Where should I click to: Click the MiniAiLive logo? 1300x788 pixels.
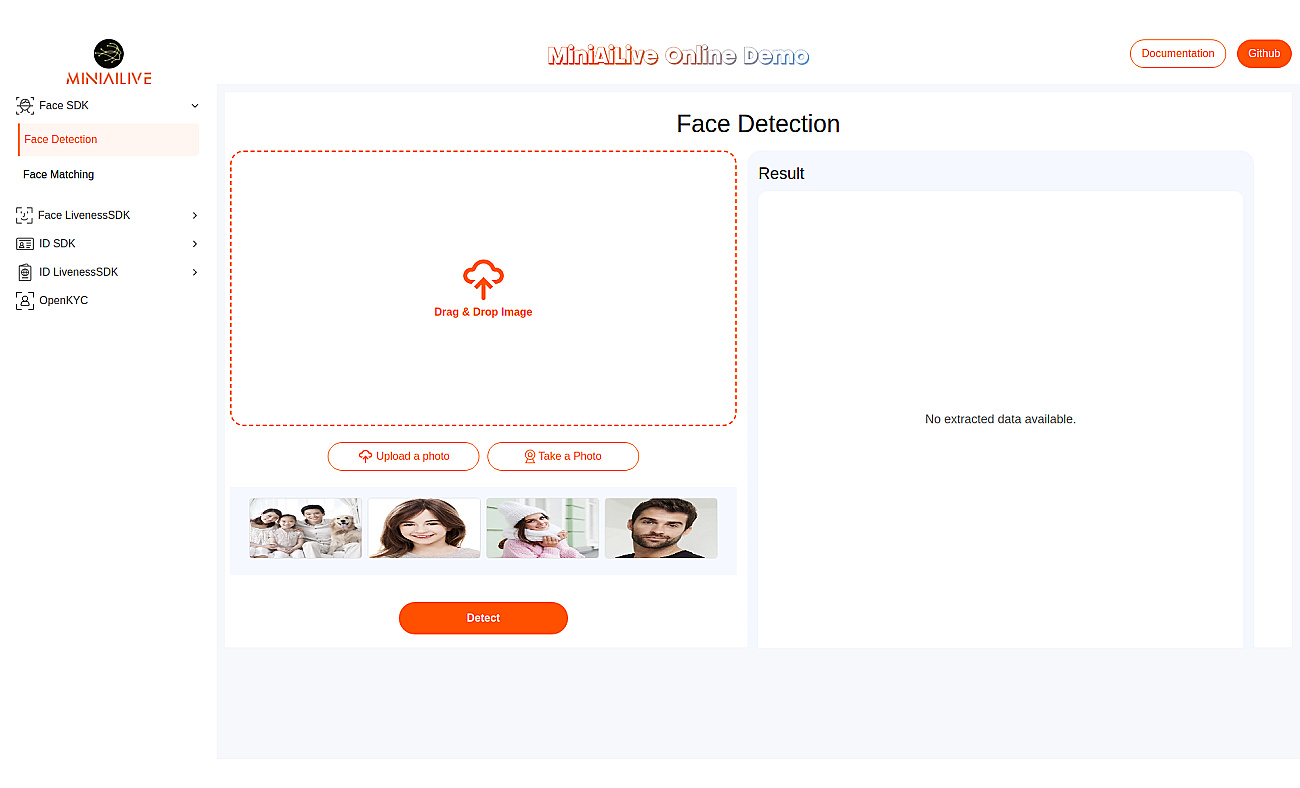108,62
